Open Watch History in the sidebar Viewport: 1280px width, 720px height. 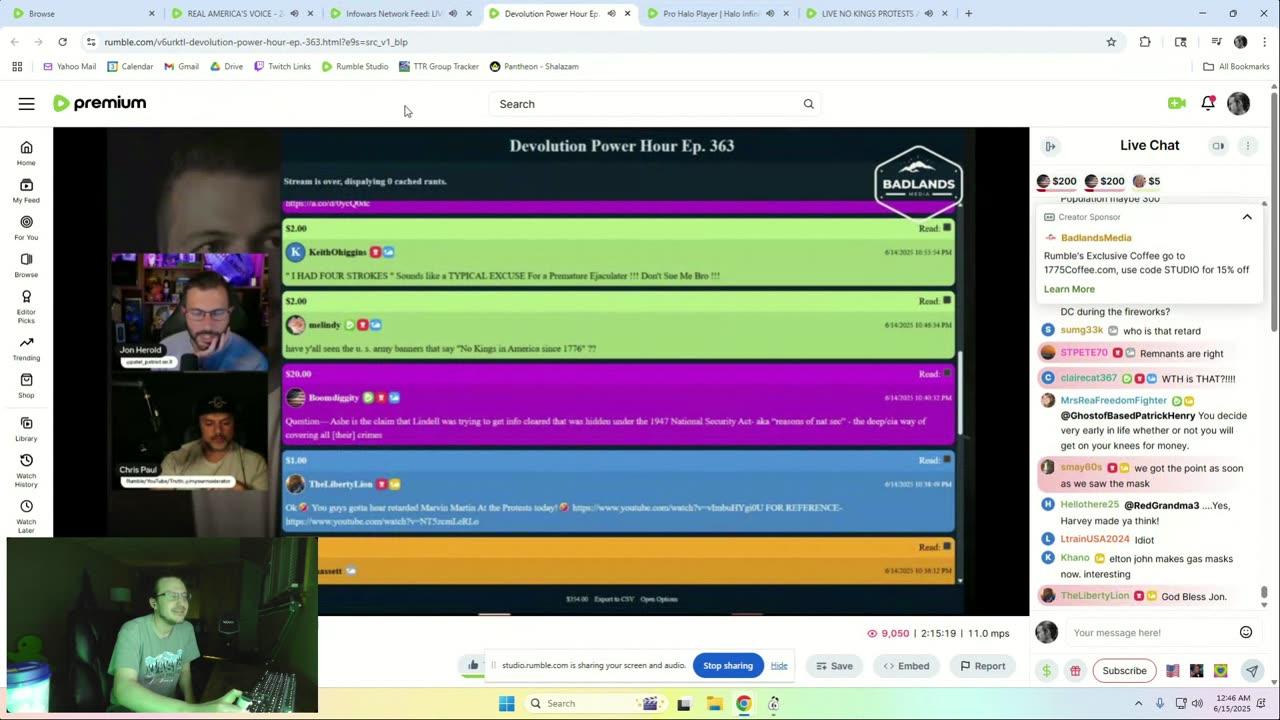(x=26, y=470)
